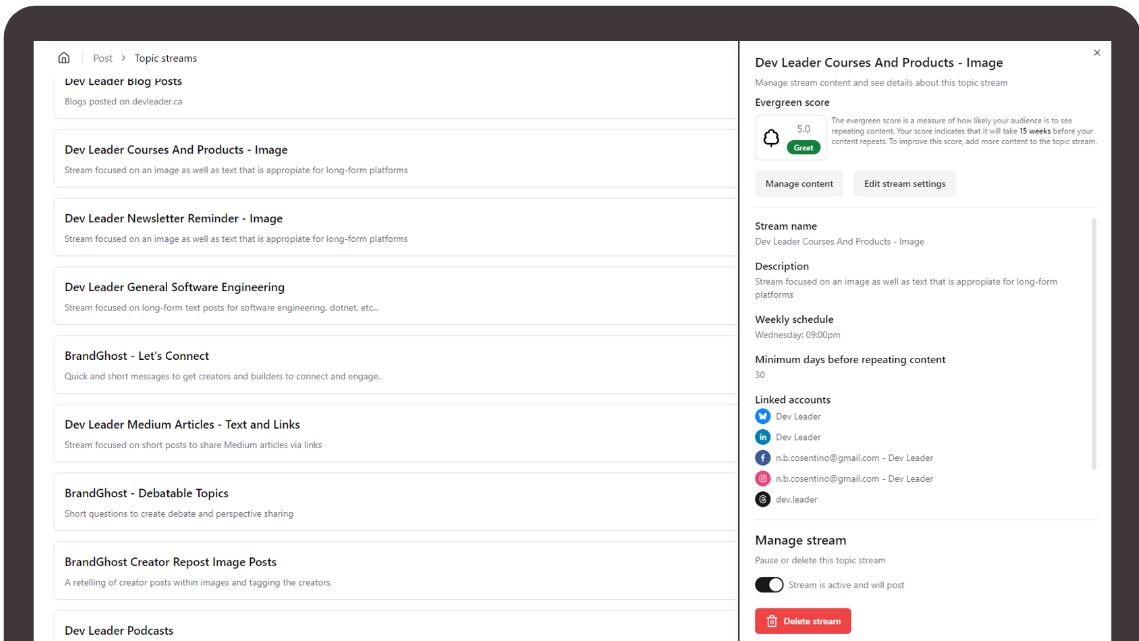Open Dev Leader General Software Engineering stream
The image size is (1139, 641).
(x=396, y=296)
